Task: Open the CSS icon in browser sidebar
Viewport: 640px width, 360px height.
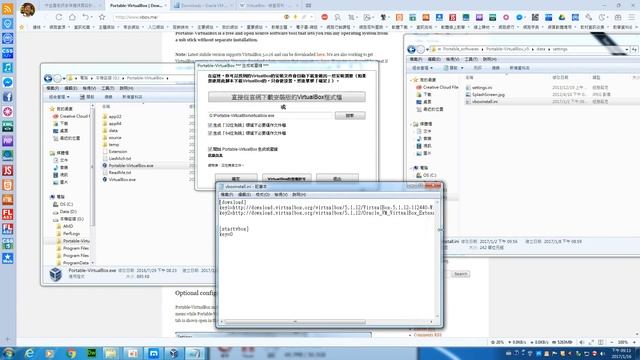Action: click(7, 53)
